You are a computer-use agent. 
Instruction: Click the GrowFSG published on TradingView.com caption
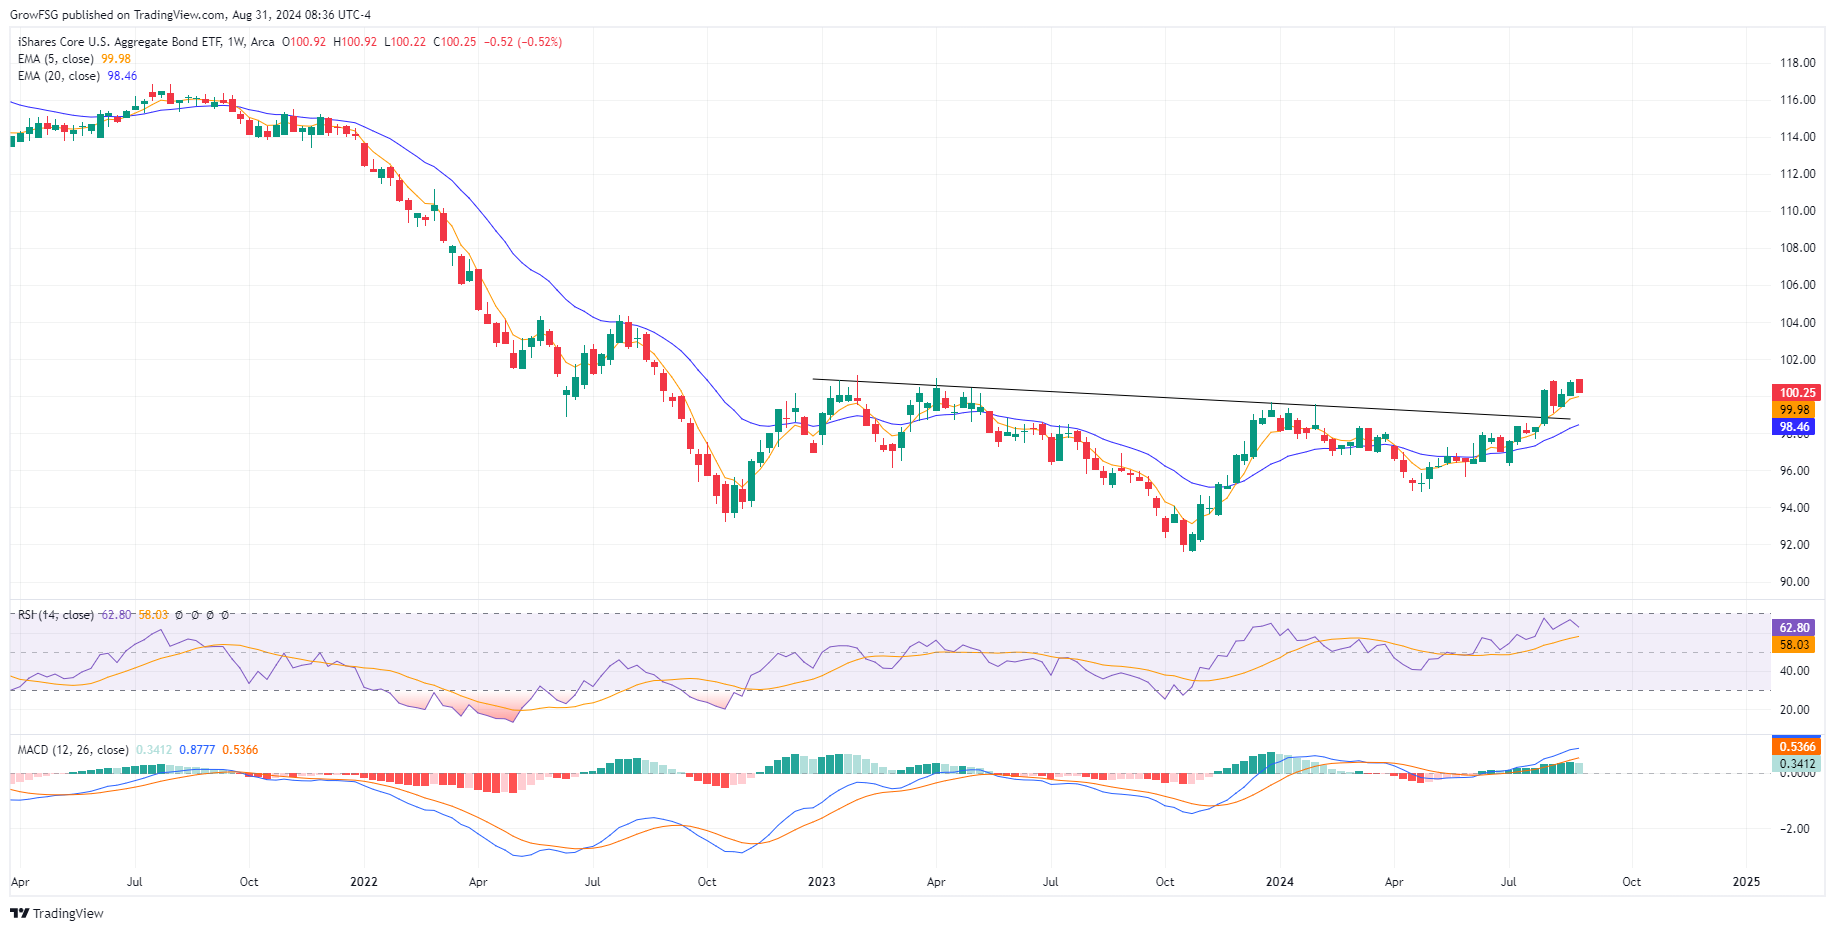pyautogui.click(x=190, y=15)
